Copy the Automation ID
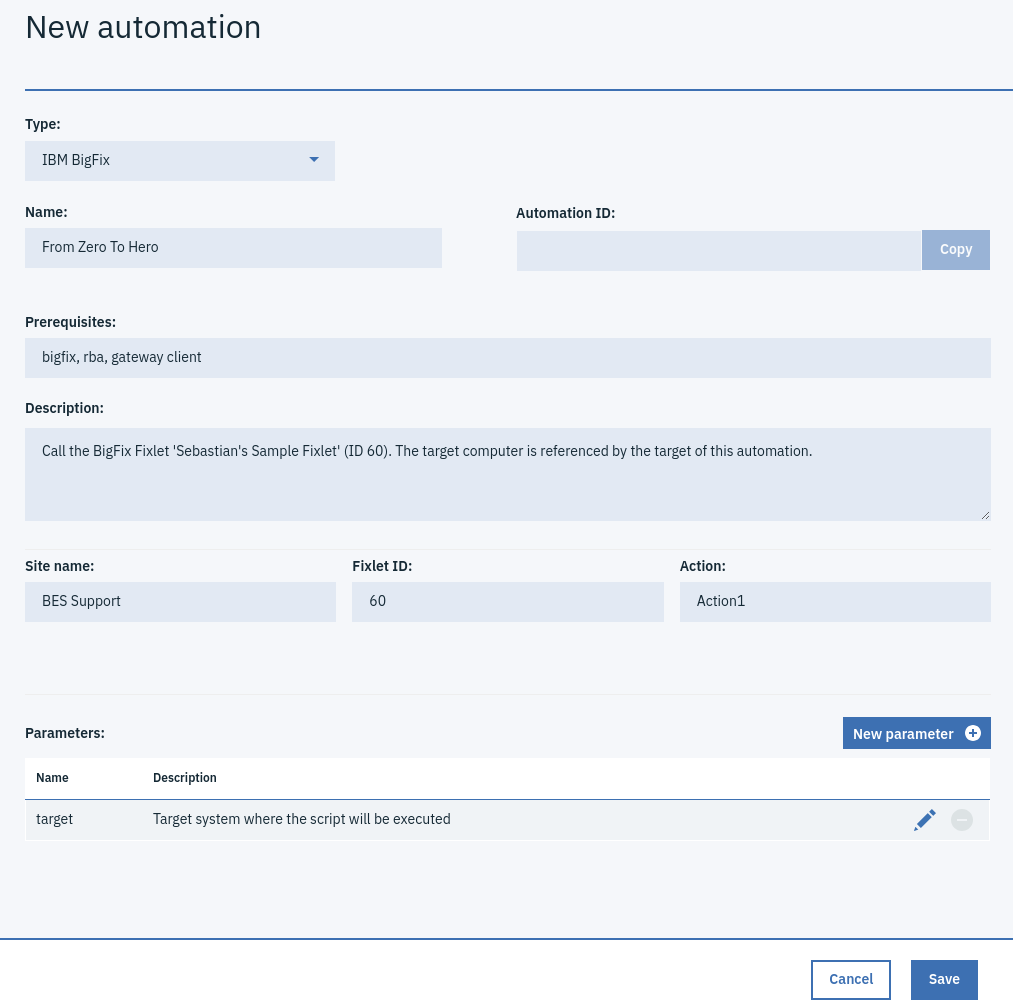Screen dimensions: 1013x1007 (x=956, y=250)
